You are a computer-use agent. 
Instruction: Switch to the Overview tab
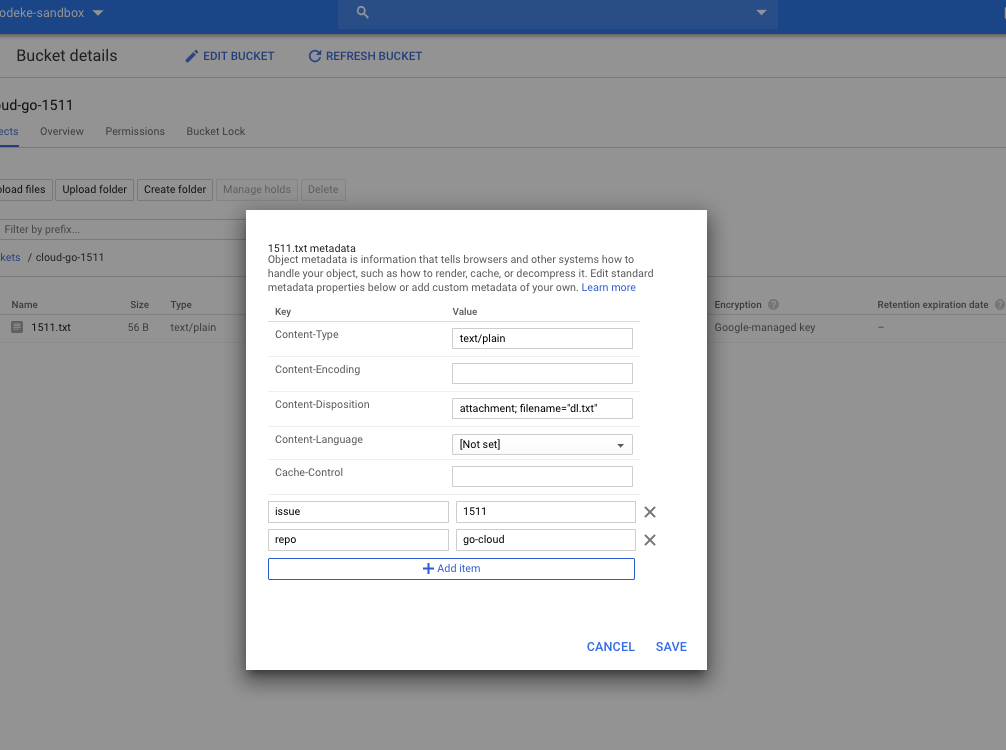click(x=62, y=132)
